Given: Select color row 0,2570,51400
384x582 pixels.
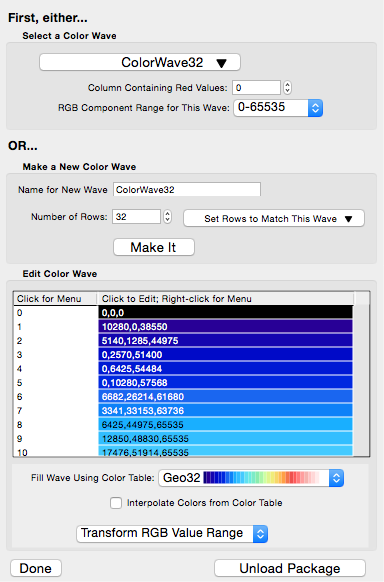Looking at the screenshot, I should coord(226,354).
